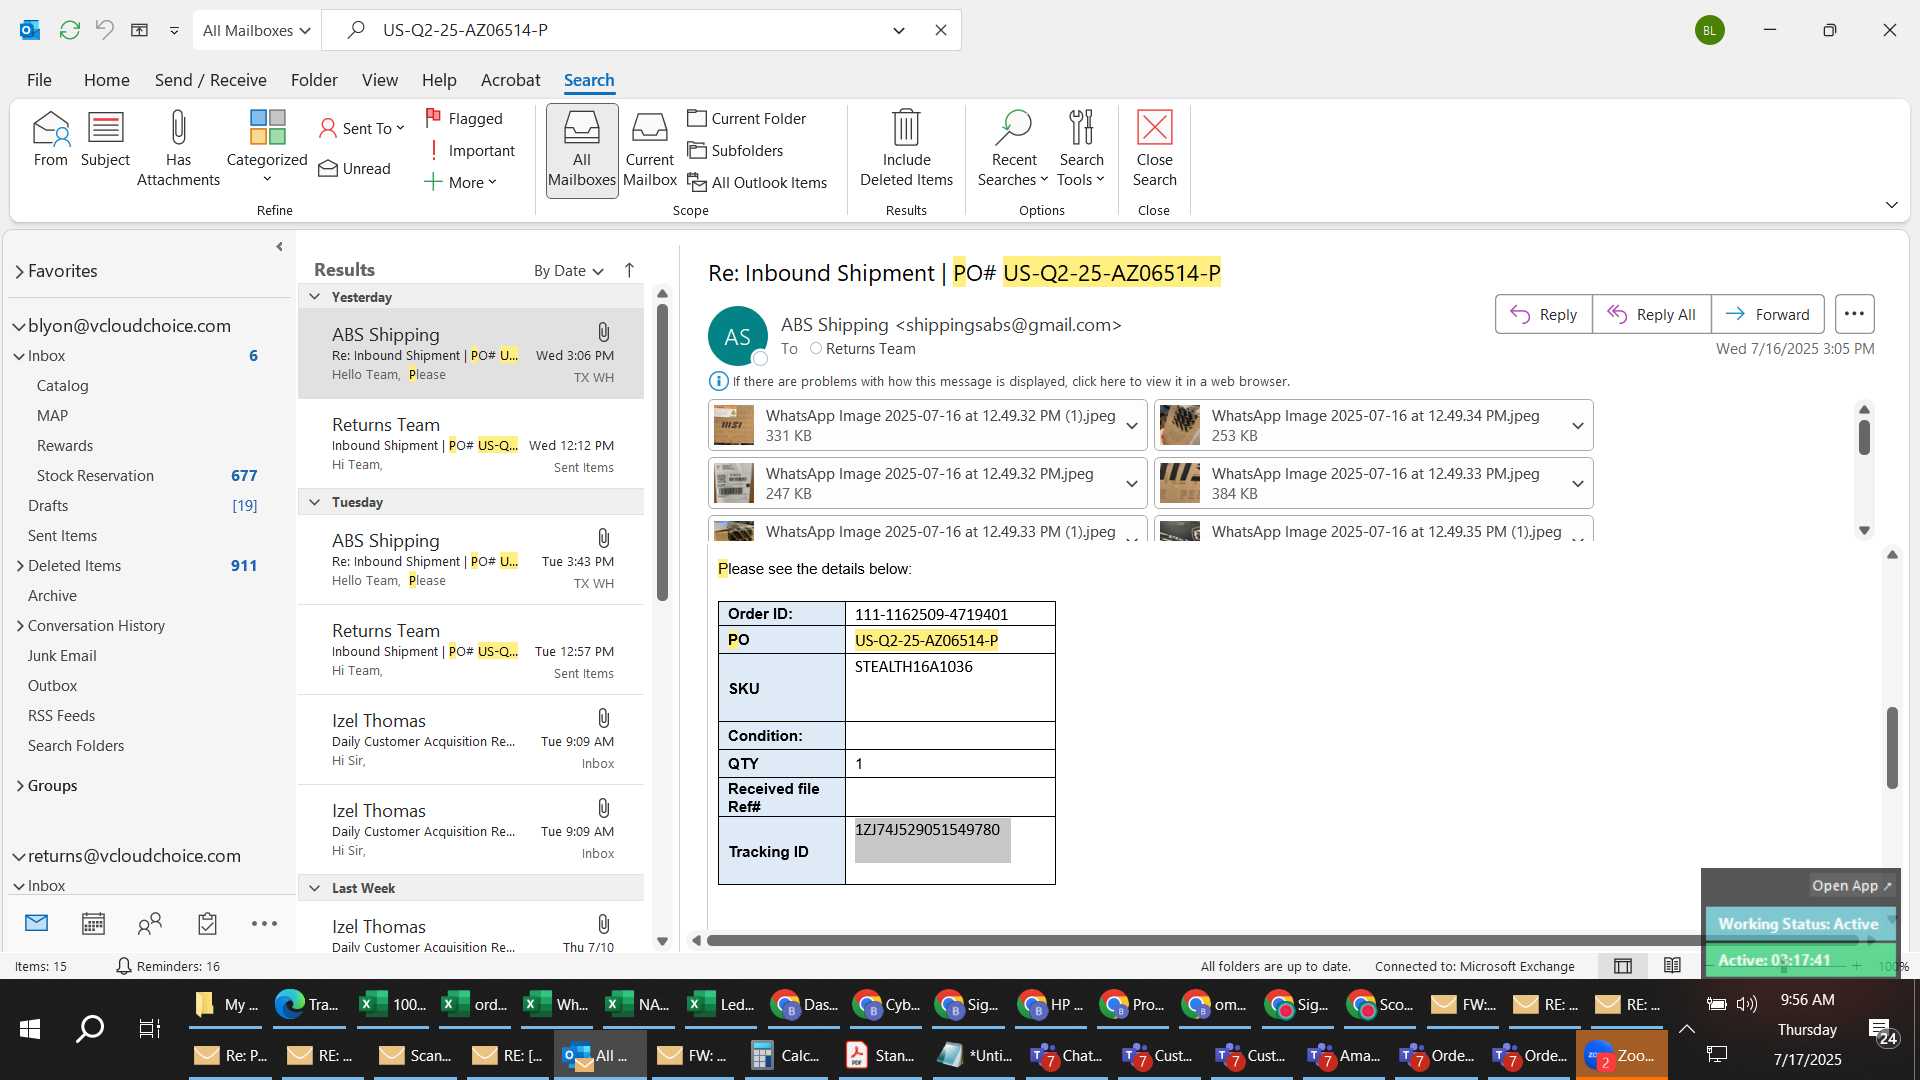Viewport: 1920px width, 1080px height.
Task: Switch to Reading view in status bar
Action: [1672, 965]
